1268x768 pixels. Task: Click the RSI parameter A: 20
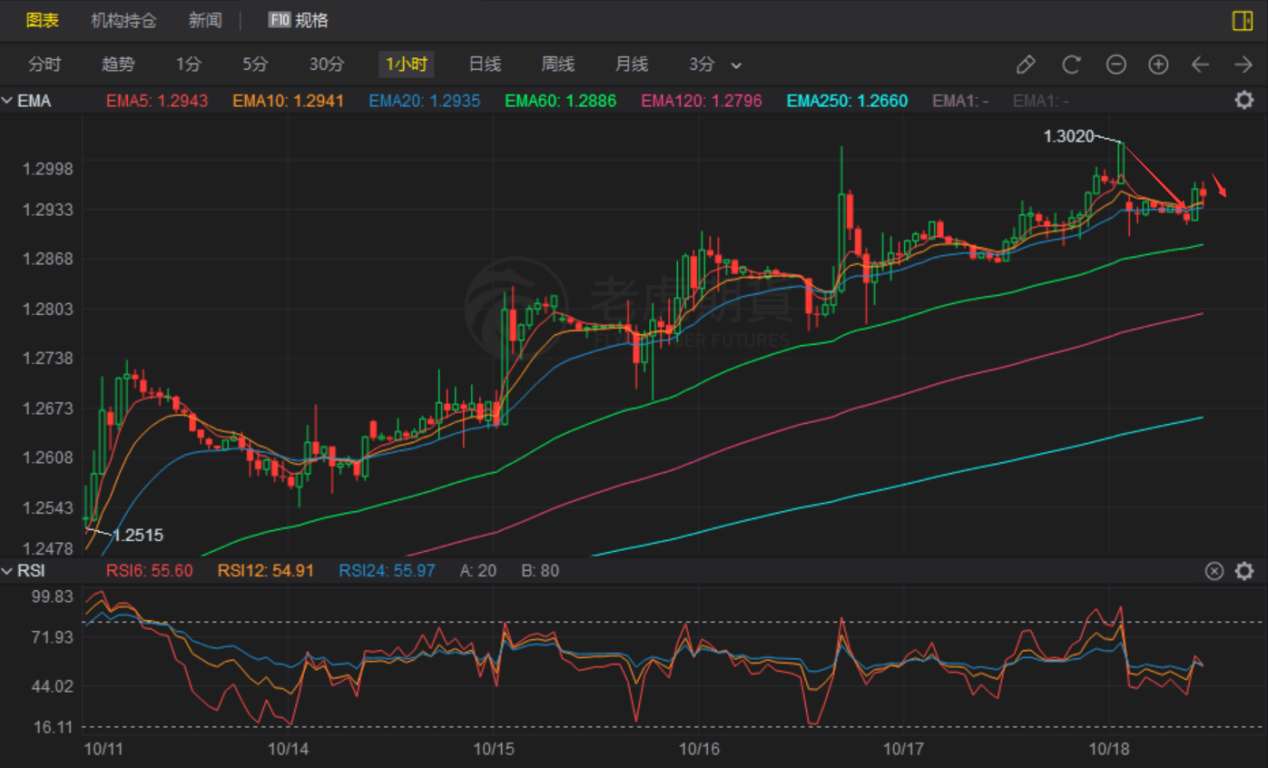[x=479, y=571]
